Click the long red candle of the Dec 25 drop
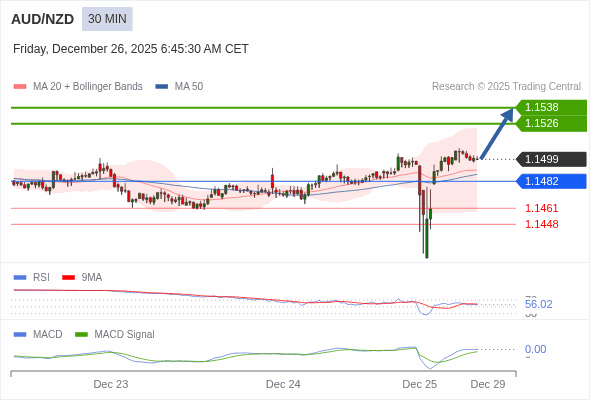This screenshot has width=590, height=400. pos(420,181)
